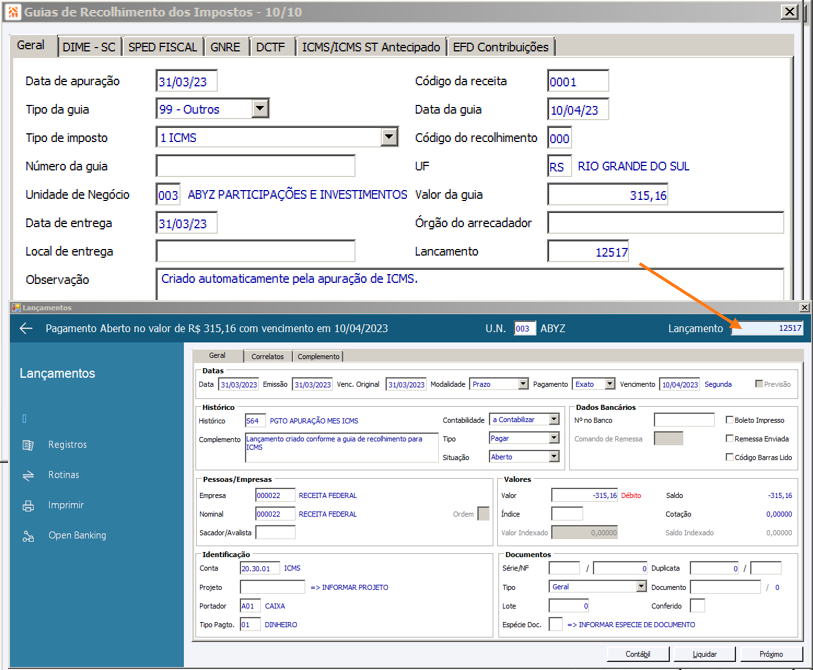Expand the Situação dropdown showing Aberto

(554, 456)
